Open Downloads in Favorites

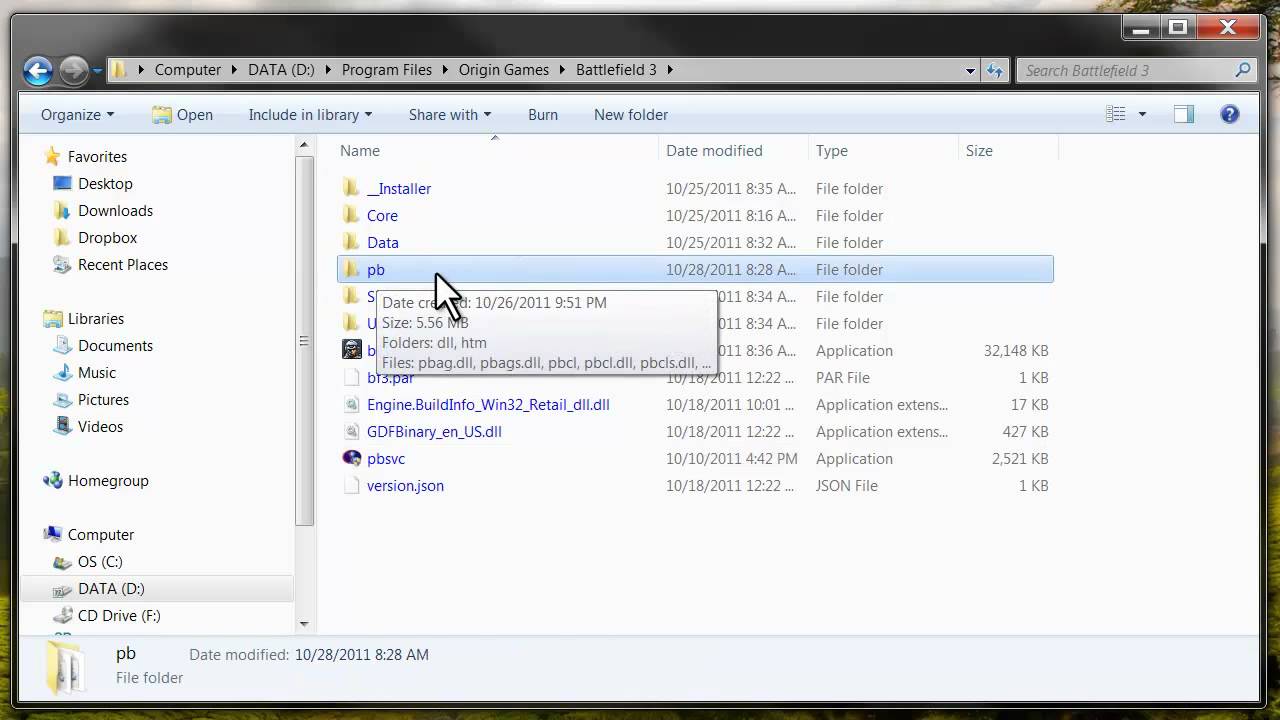point(115,211)
